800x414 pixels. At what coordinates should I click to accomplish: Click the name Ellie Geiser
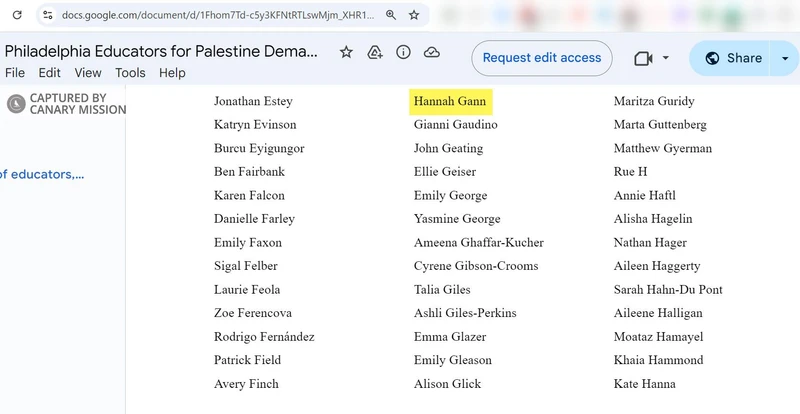click(x=445, y=172)
